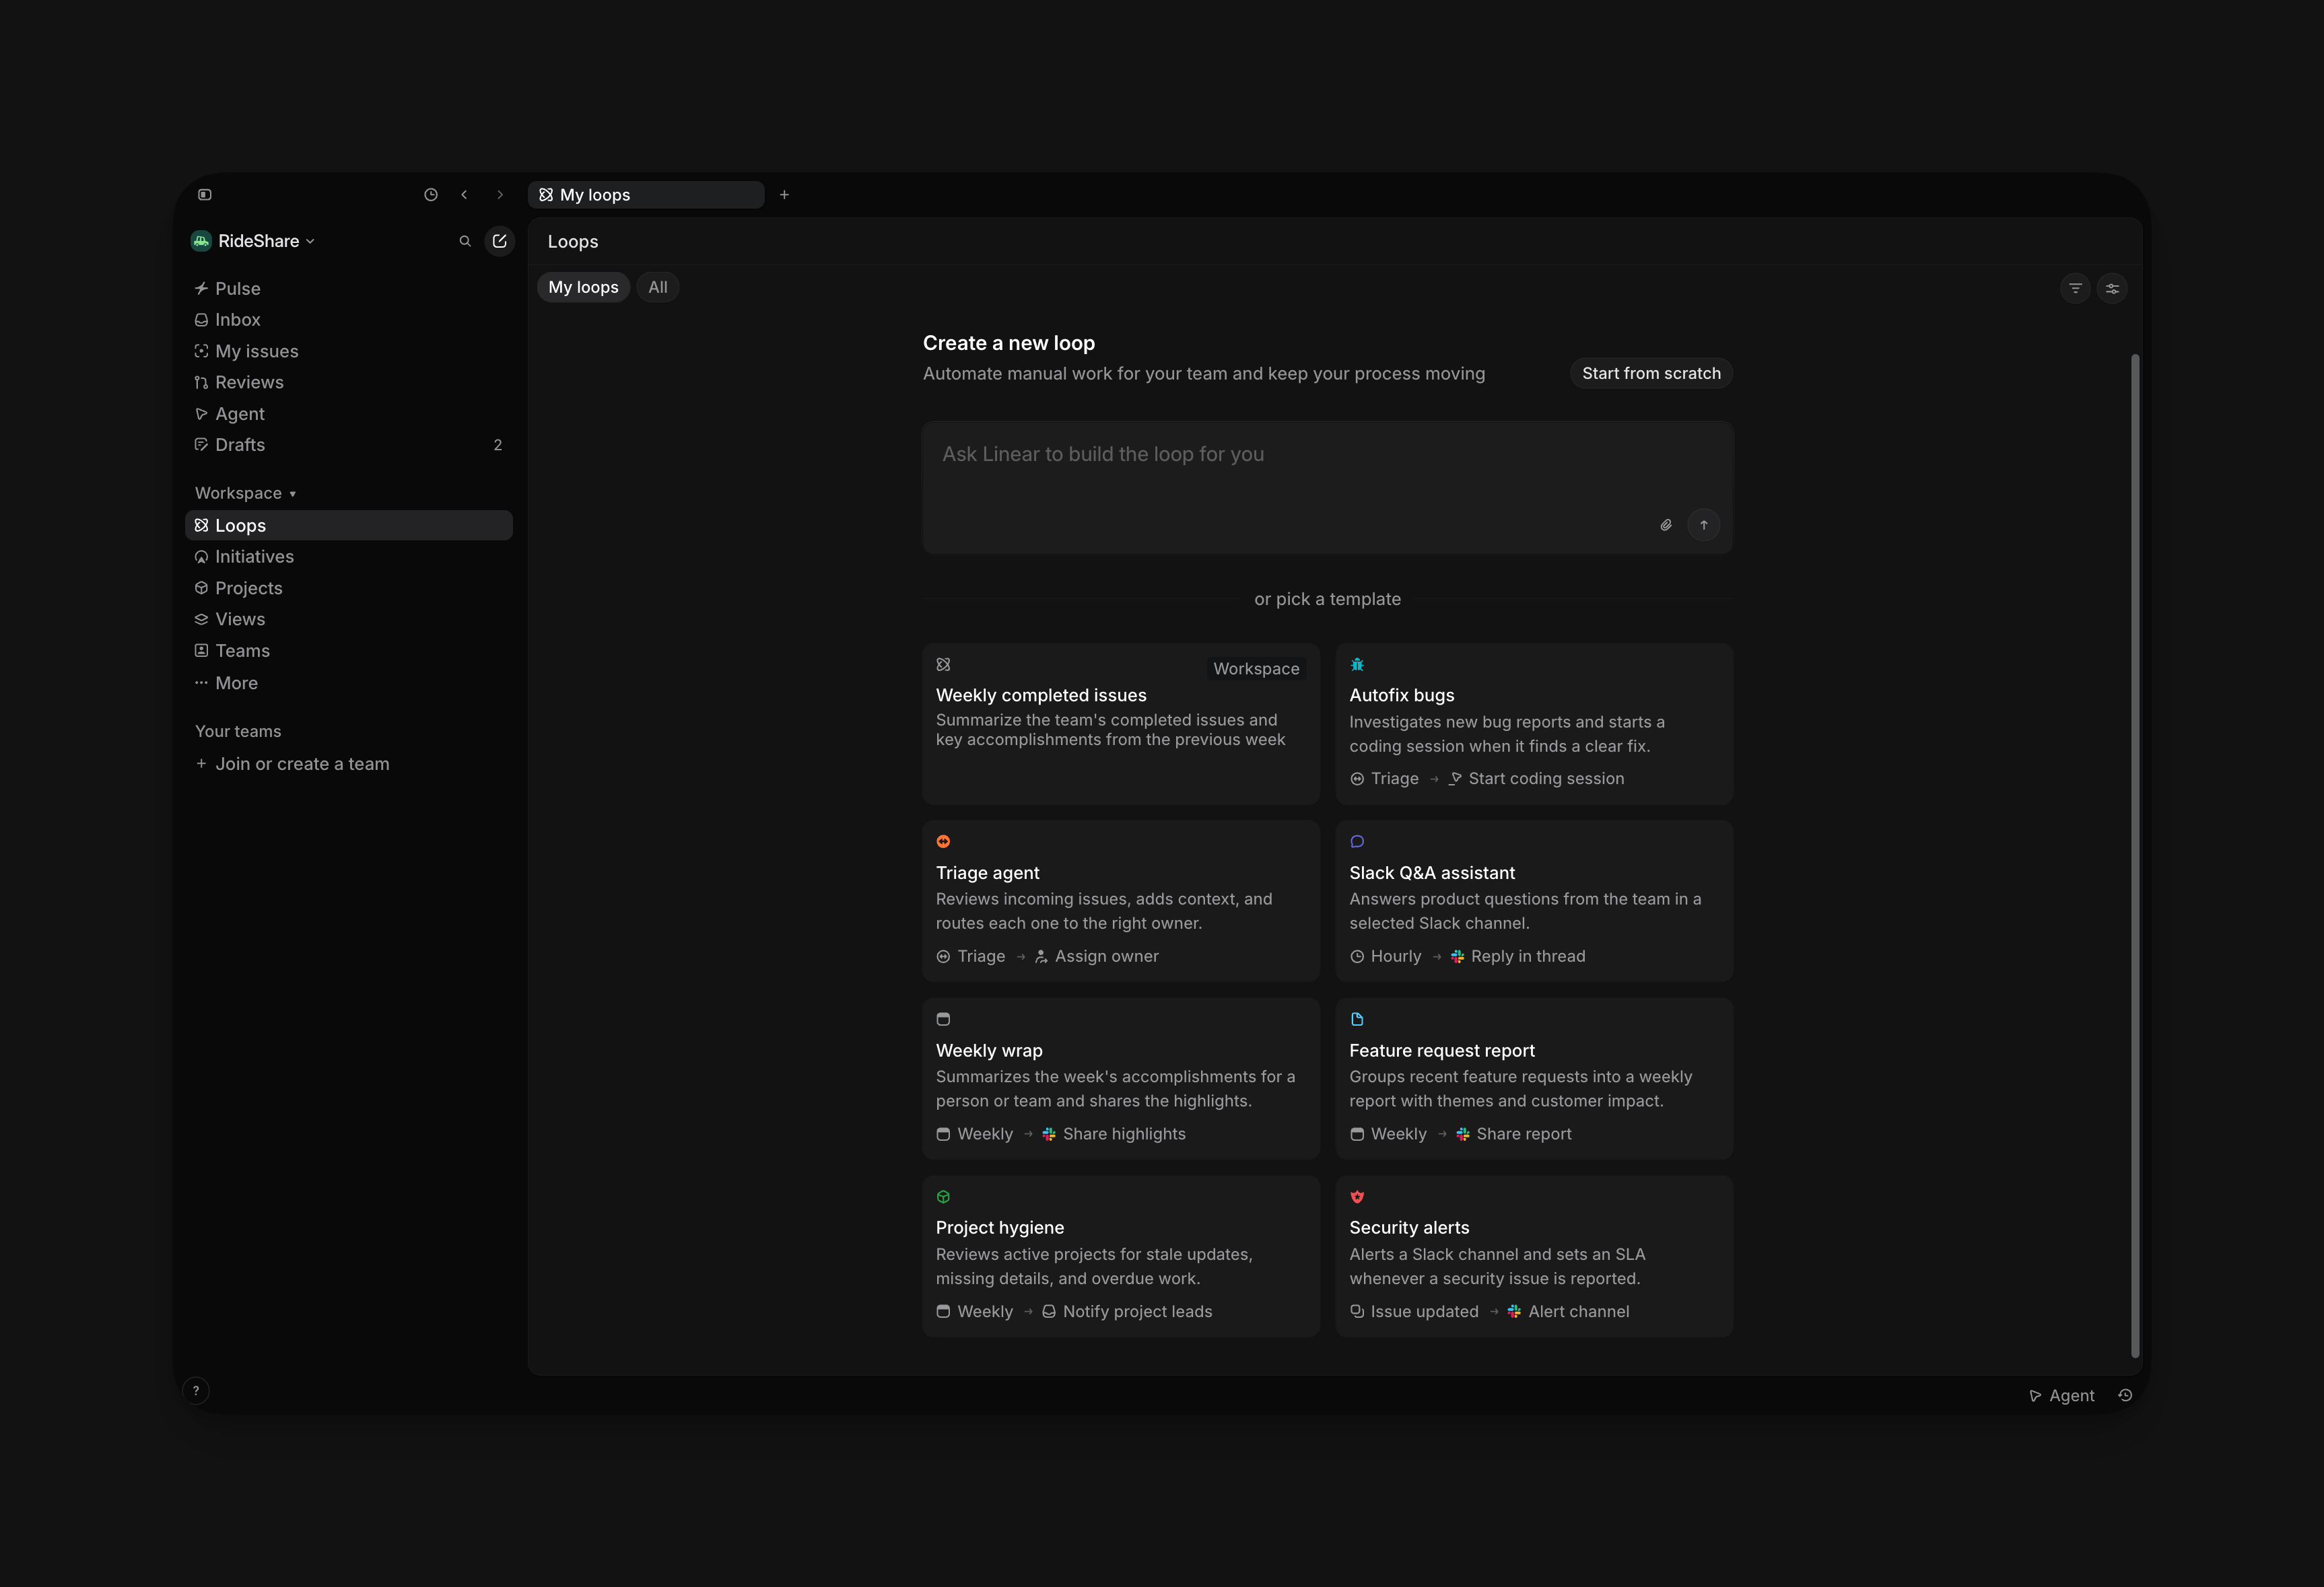Submit the loop prompt with up arrow
Screen dimensions: 2324x1587
[1704, 525]
